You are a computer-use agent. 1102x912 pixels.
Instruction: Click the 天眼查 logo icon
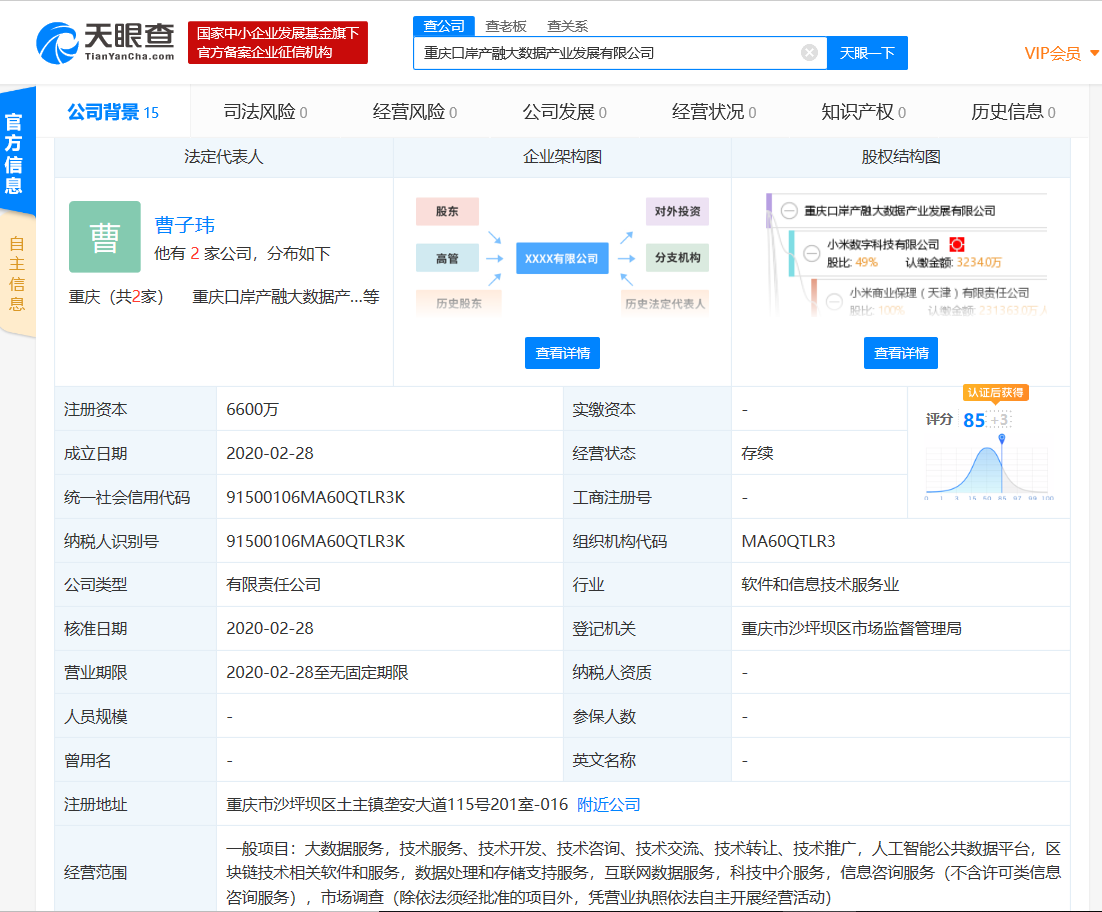coord(60,42)
